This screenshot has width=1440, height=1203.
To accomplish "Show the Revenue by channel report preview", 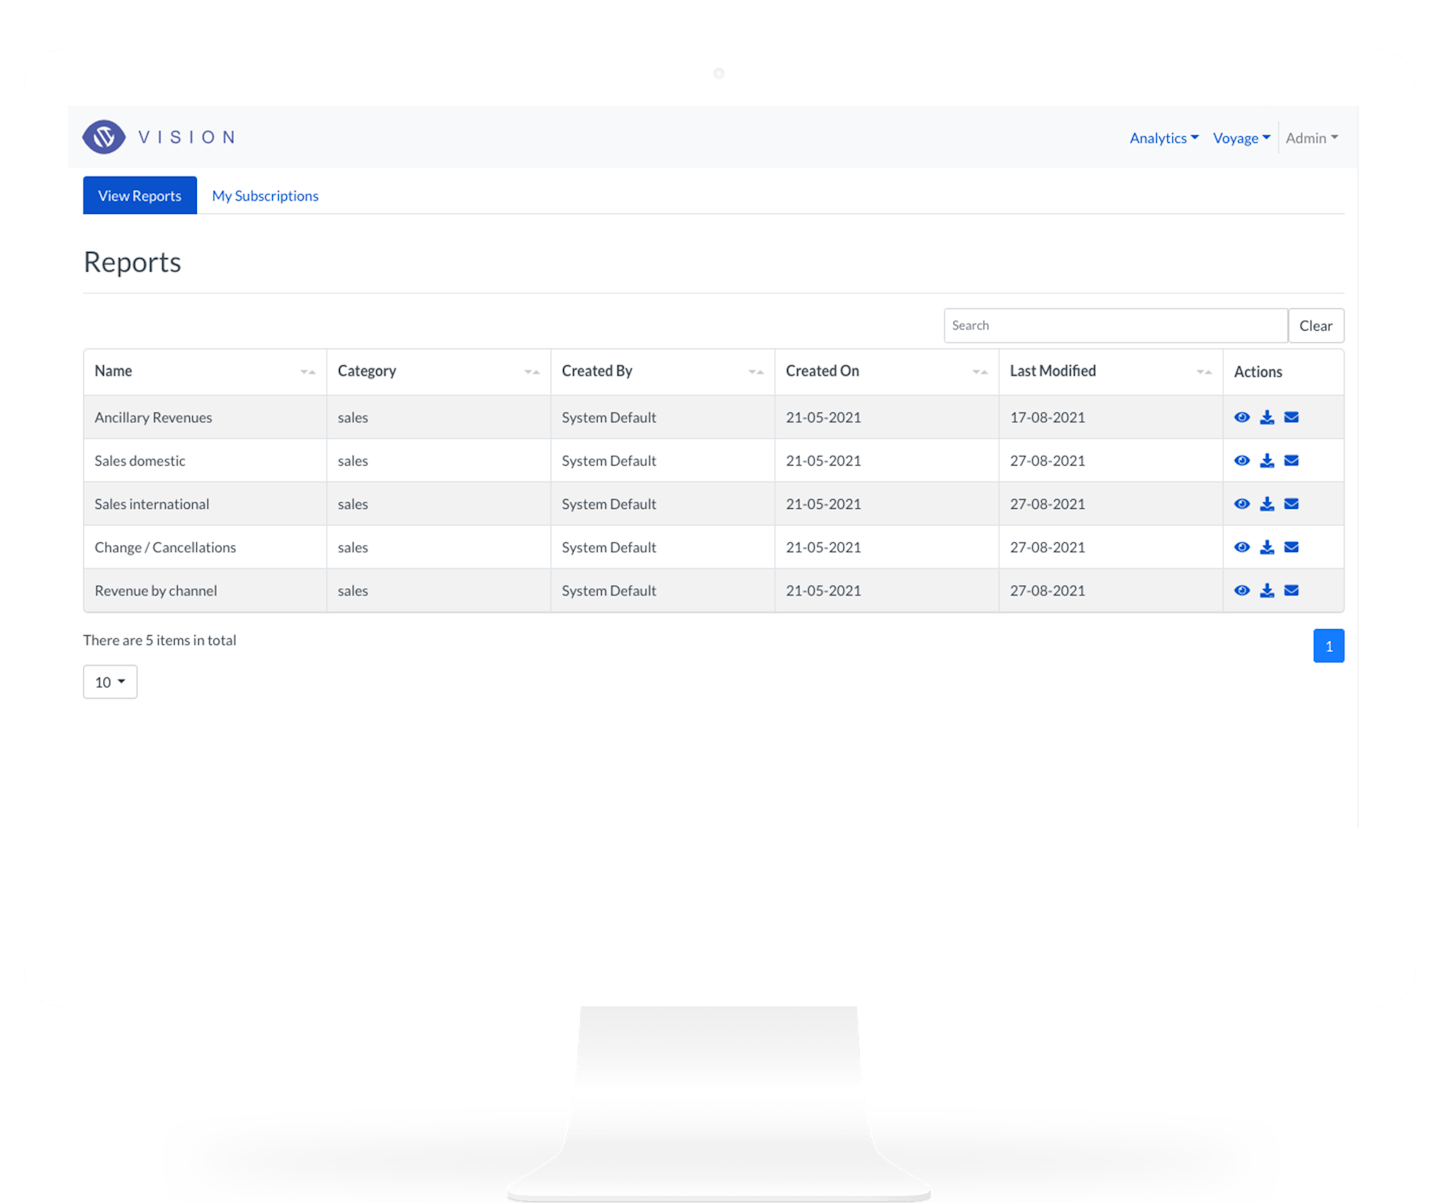I will pyautogui.click(x=1242, y=591).
